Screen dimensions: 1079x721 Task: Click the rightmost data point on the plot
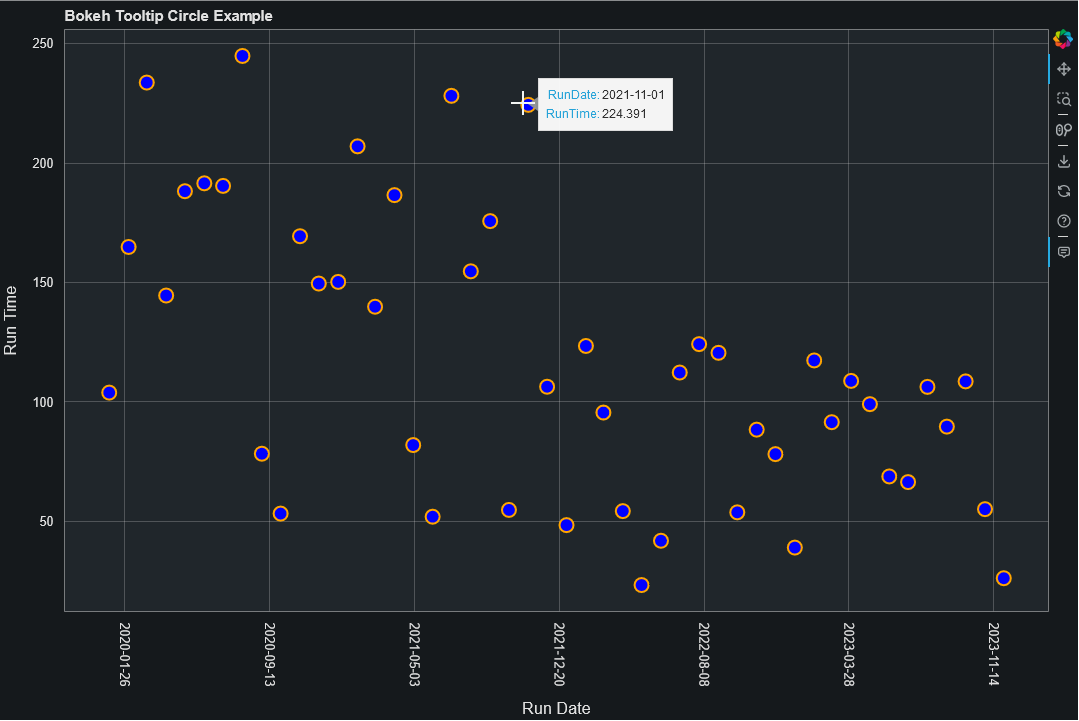(1004, 577)
